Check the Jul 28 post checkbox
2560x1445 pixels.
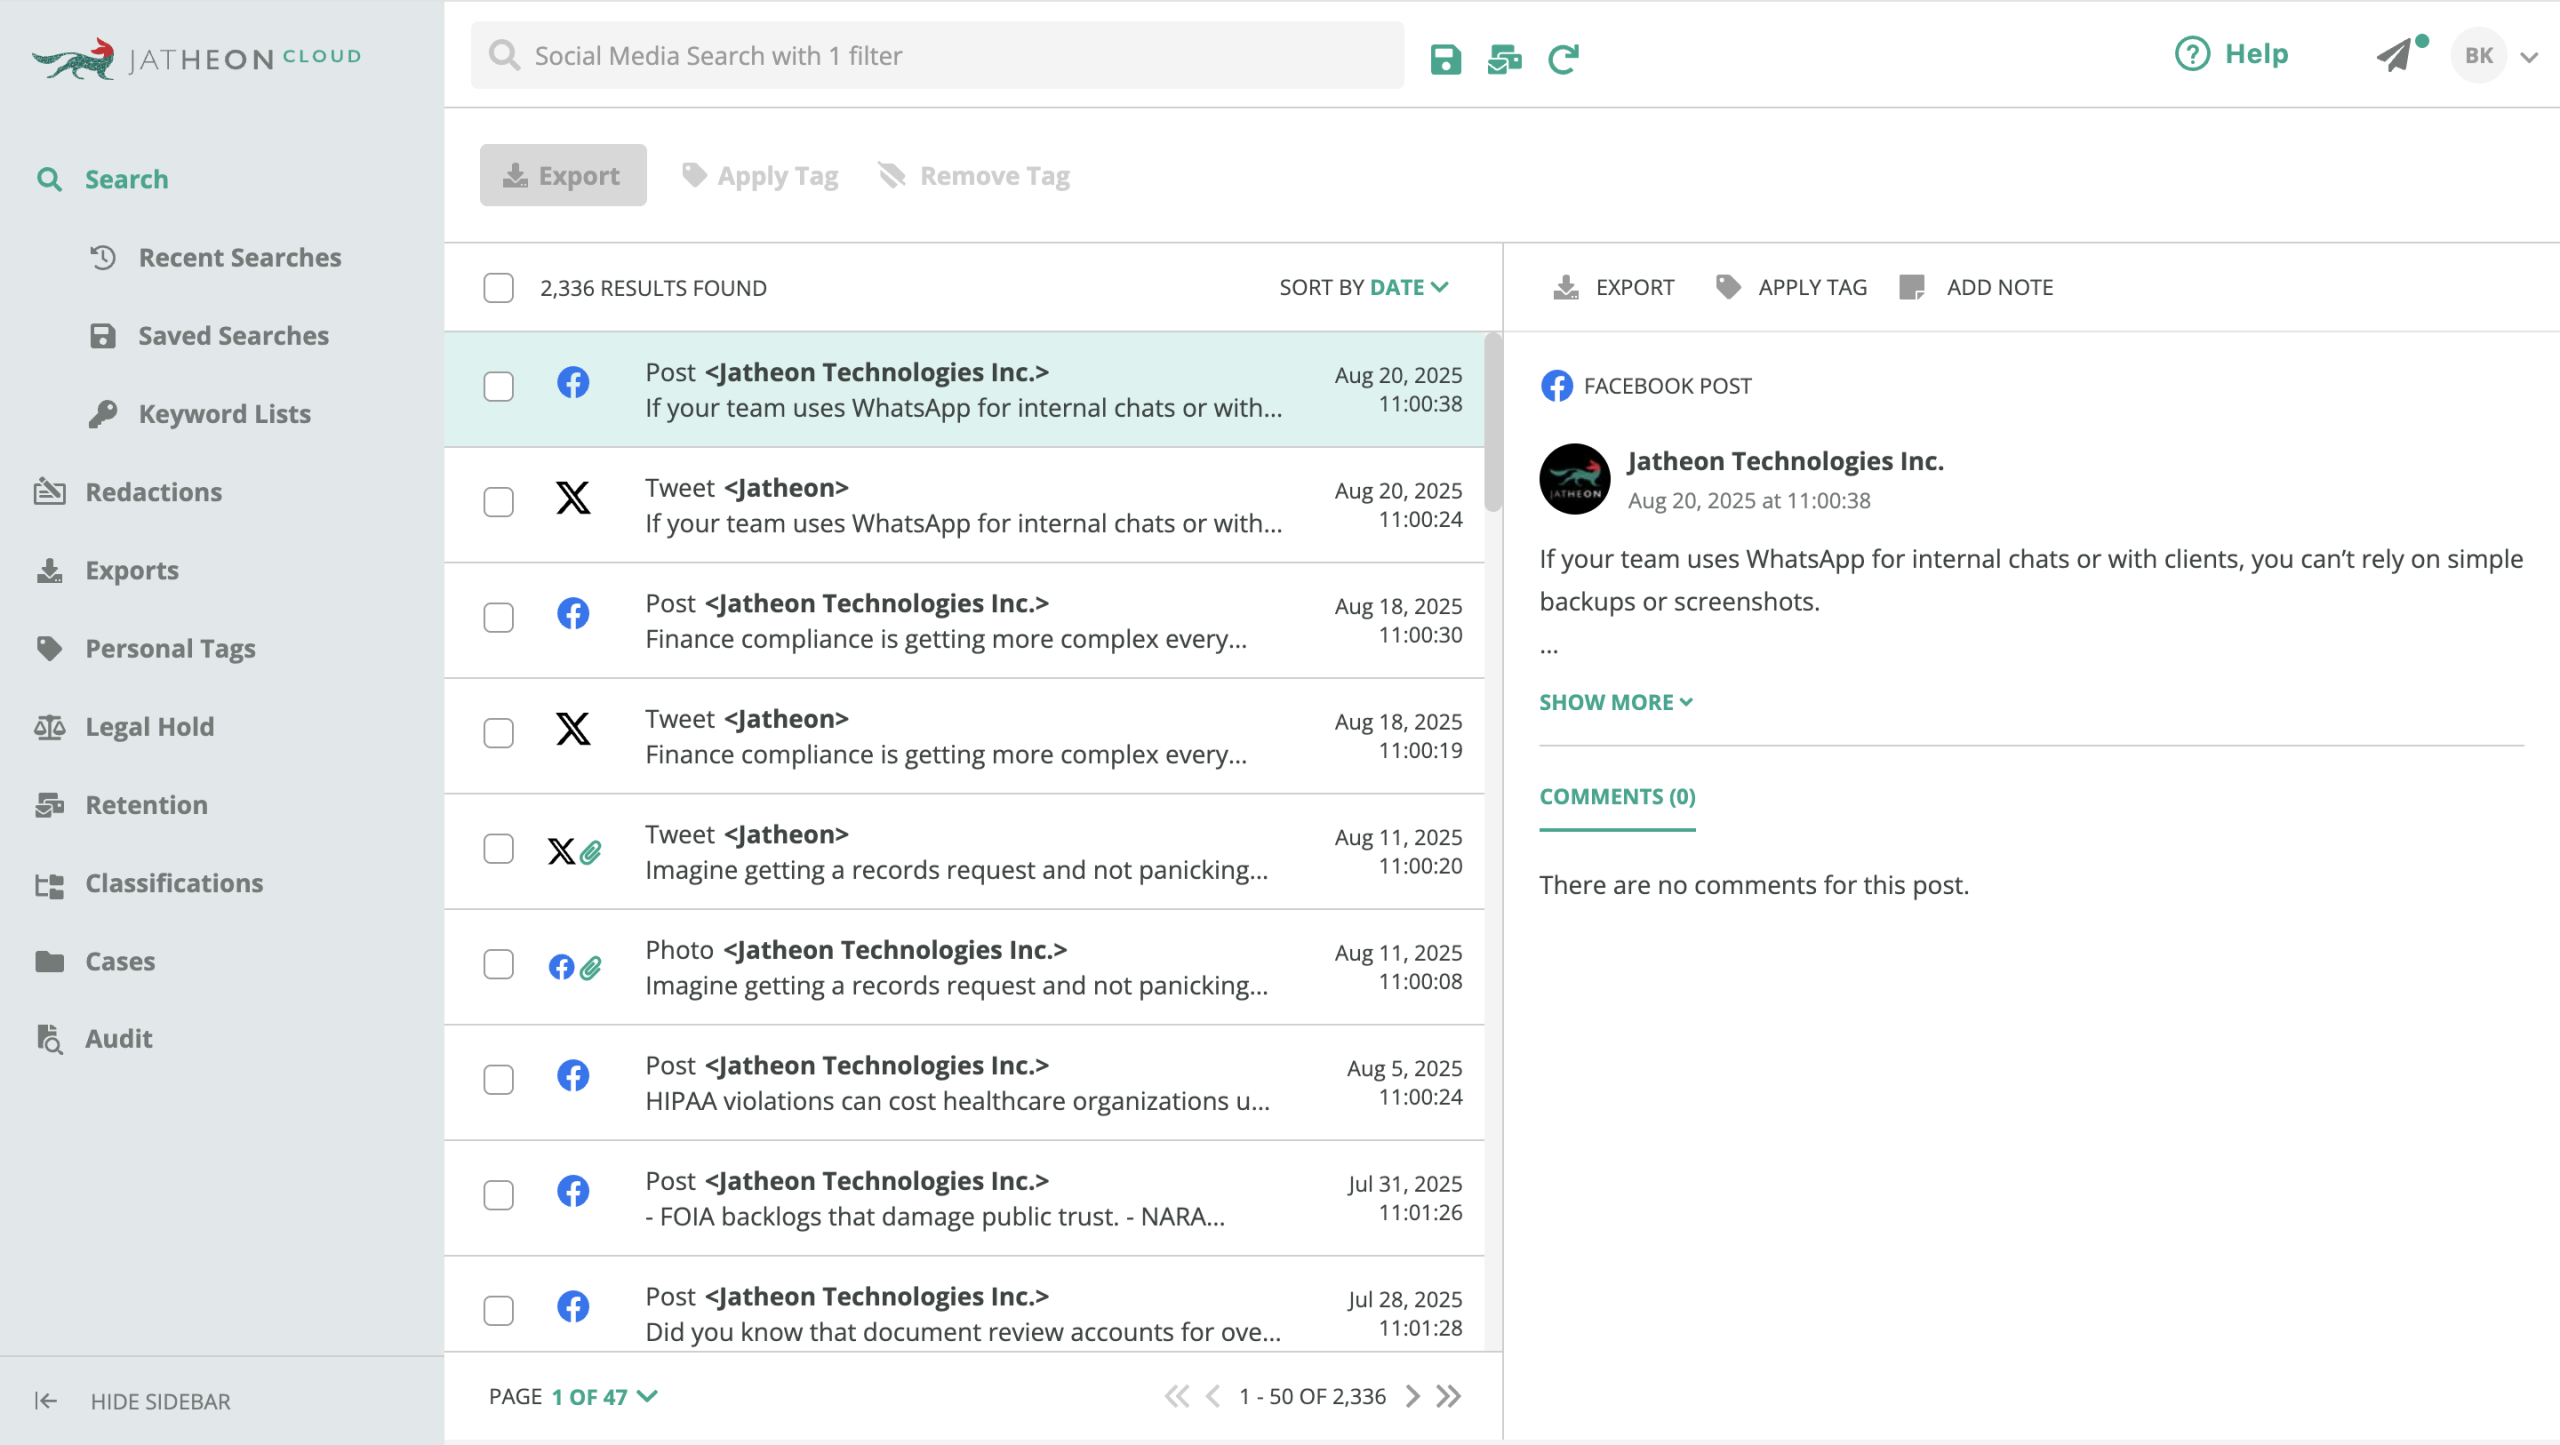tap(498, 1310)
